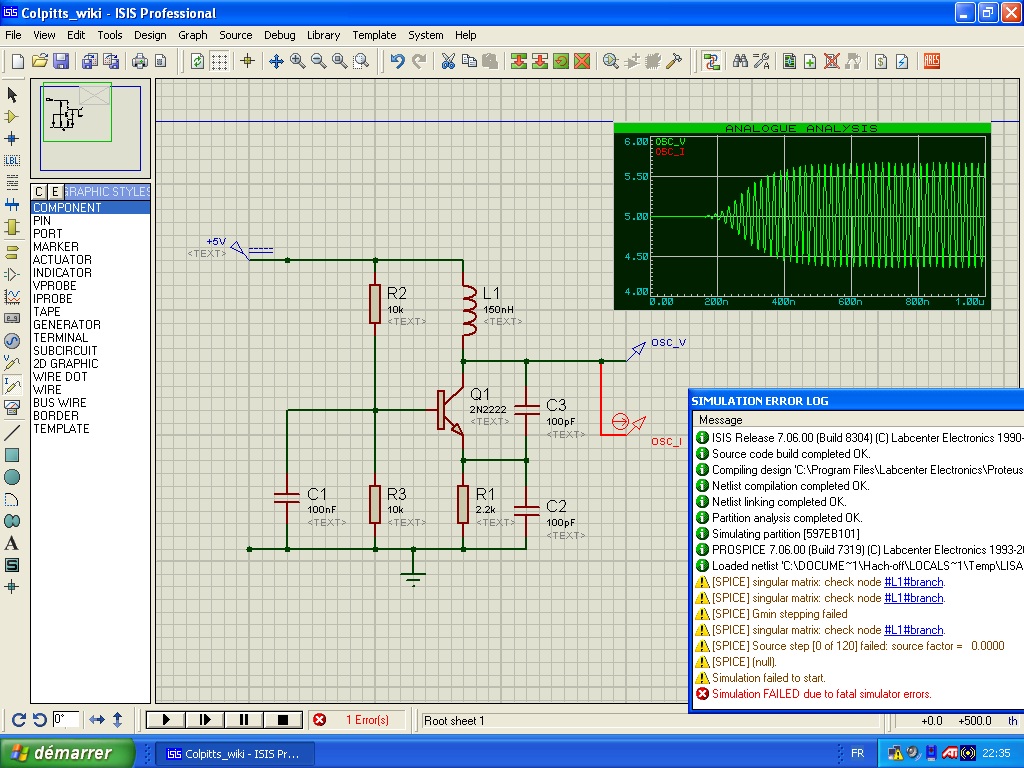
Task: Click the 1 Error(s) status button
Action: click(356, 720)
